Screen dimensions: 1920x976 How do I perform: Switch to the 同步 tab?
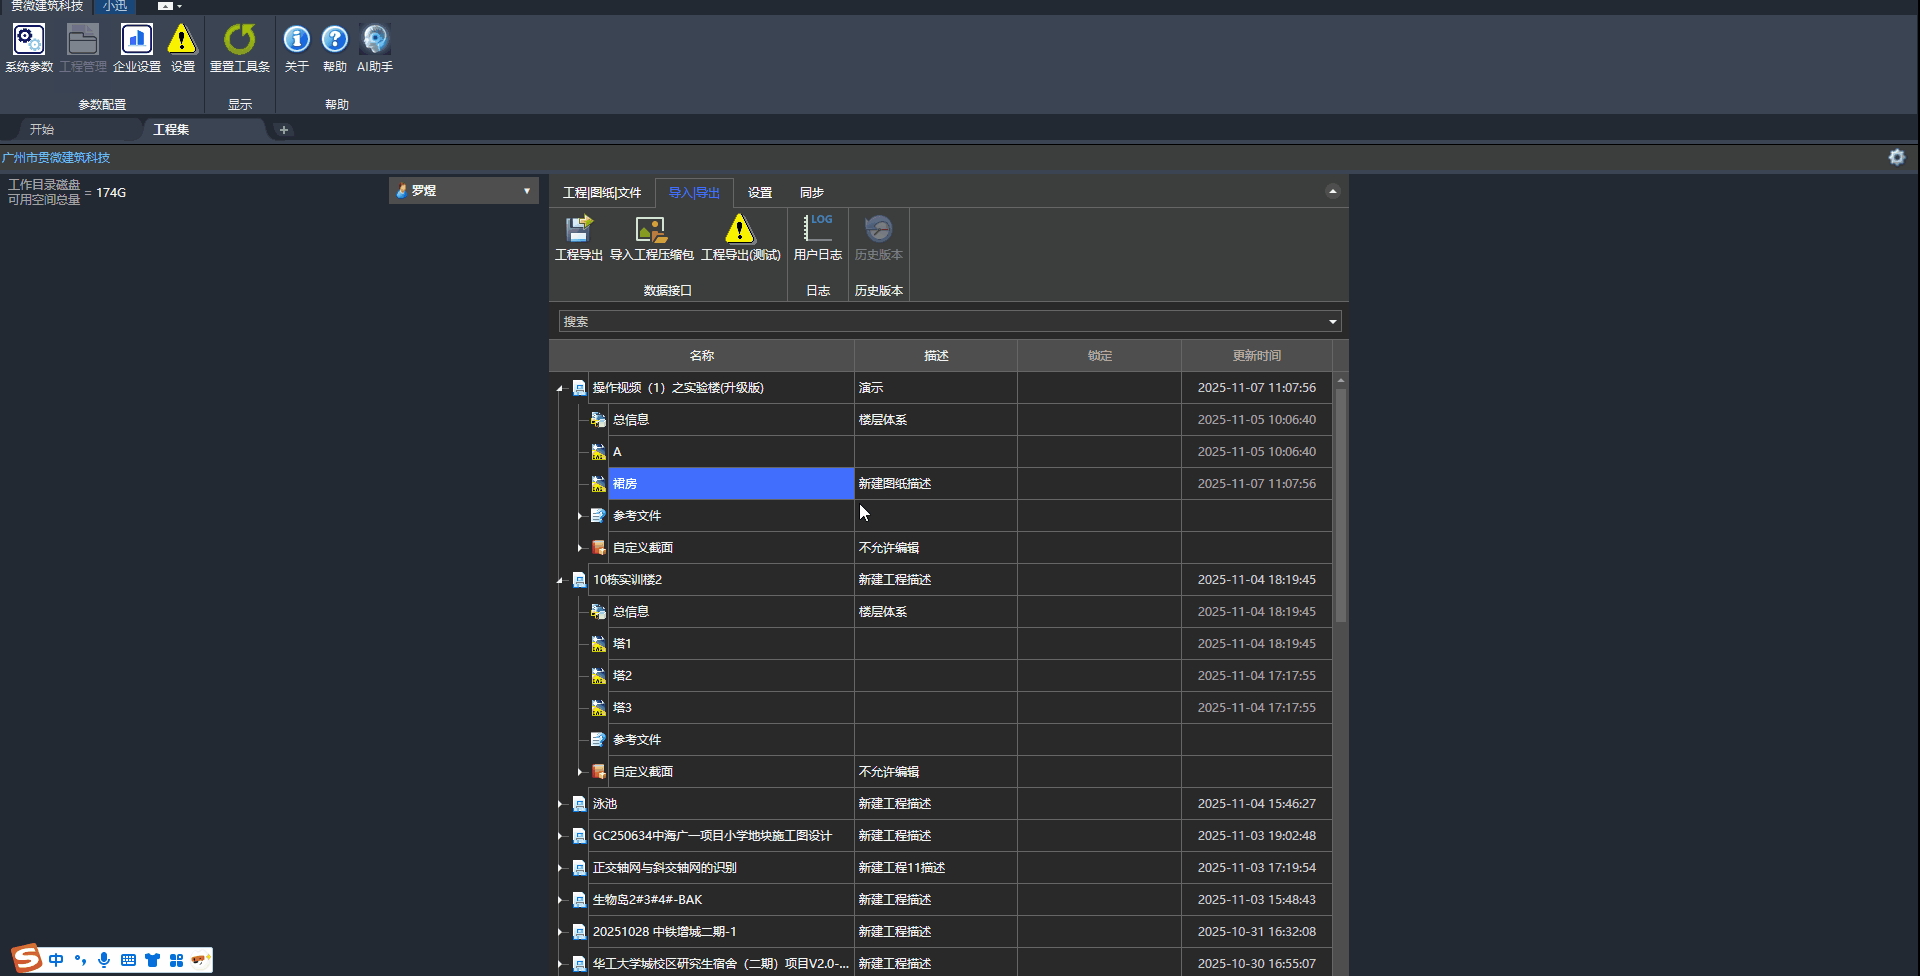coord(811,193)
